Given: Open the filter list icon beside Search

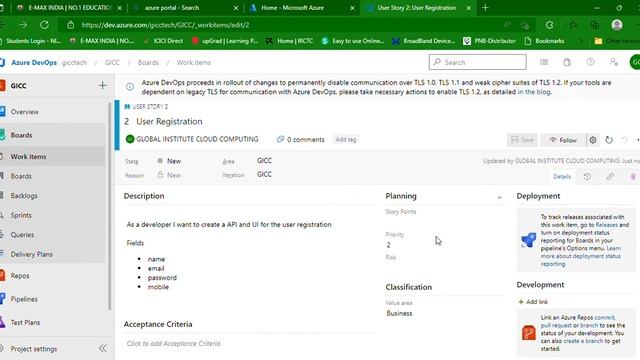Looking at the screenshot, I should tap(544, 62).
